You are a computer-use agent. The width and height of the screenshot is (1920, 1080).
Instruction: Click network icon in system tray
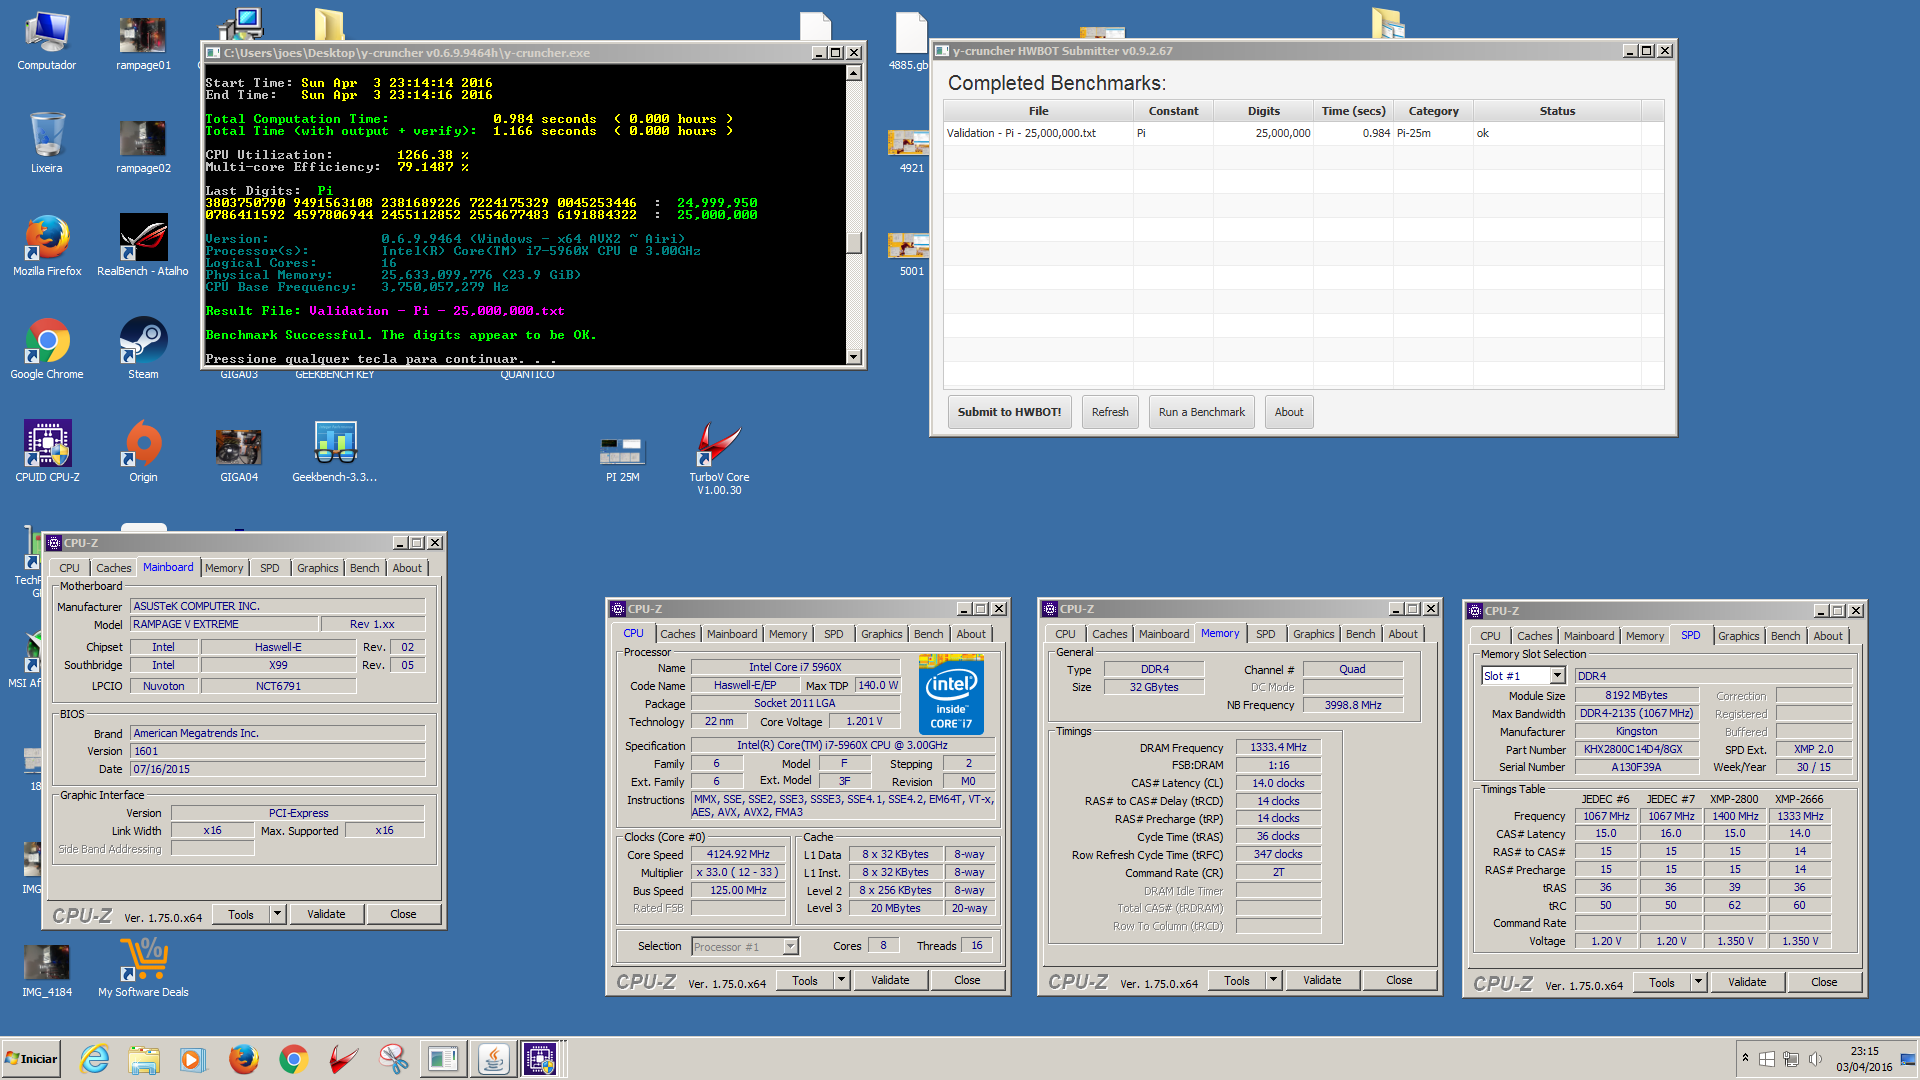tap(1791, 1059)
